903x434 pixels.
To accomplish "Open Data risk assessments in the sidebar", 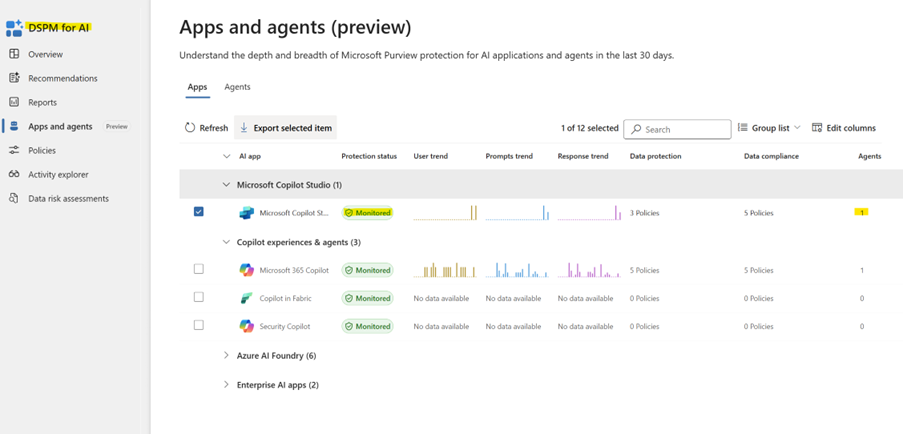I will pyautogui.click(x=69, y=199).
